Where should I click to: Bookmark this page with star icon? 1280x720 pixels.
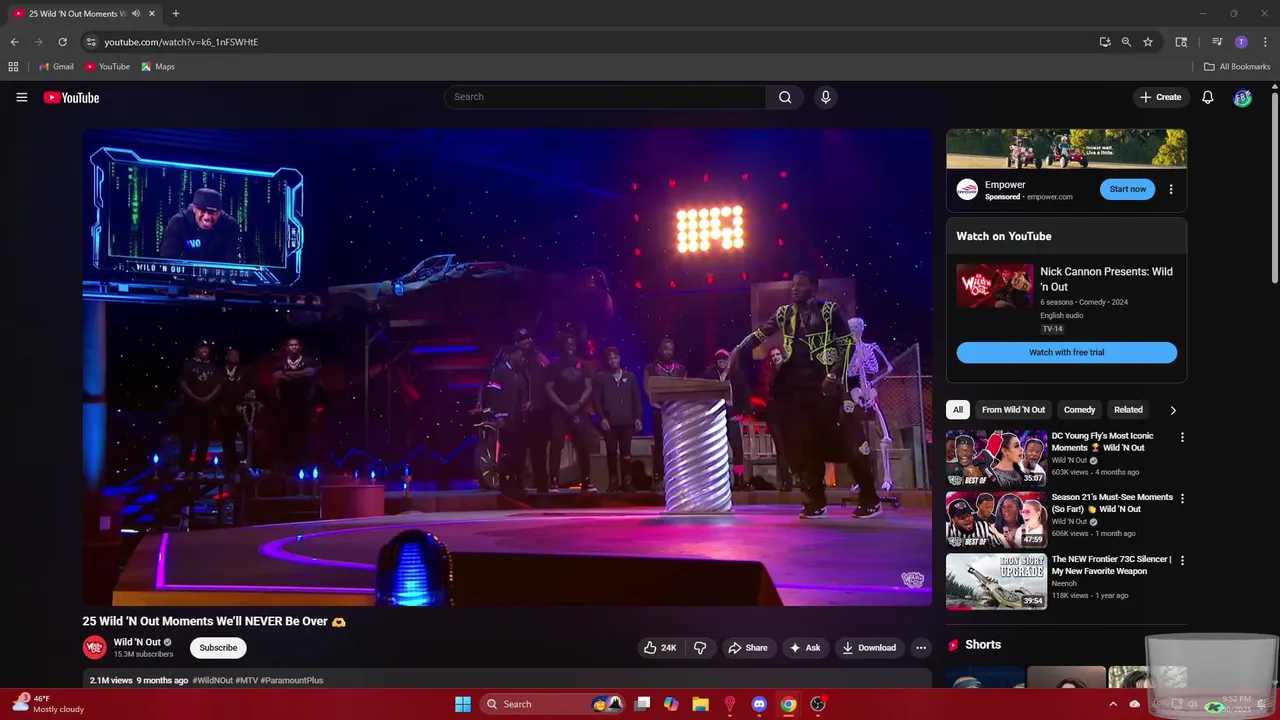tap(1148, 42)
